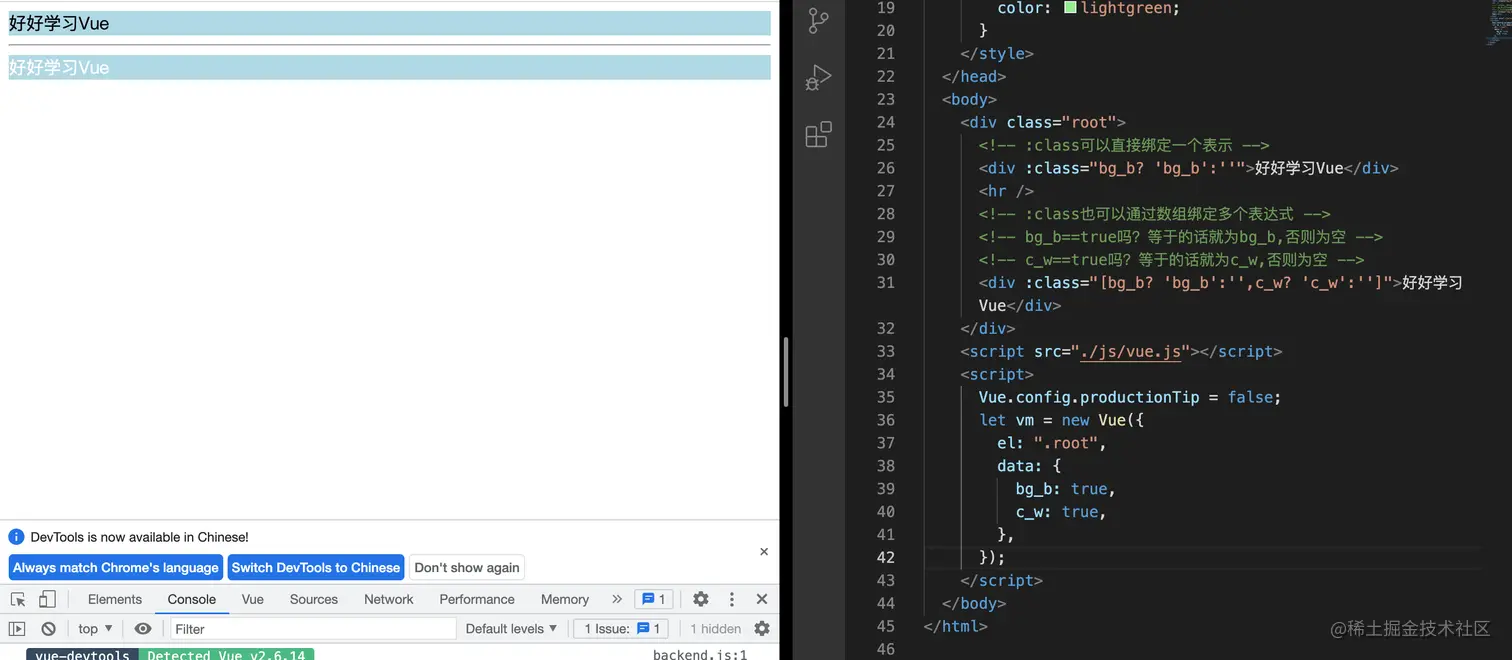Dismiss the DevTools language notification
The height and width of the screenshot is (660, 1512).
pos(764,551)
